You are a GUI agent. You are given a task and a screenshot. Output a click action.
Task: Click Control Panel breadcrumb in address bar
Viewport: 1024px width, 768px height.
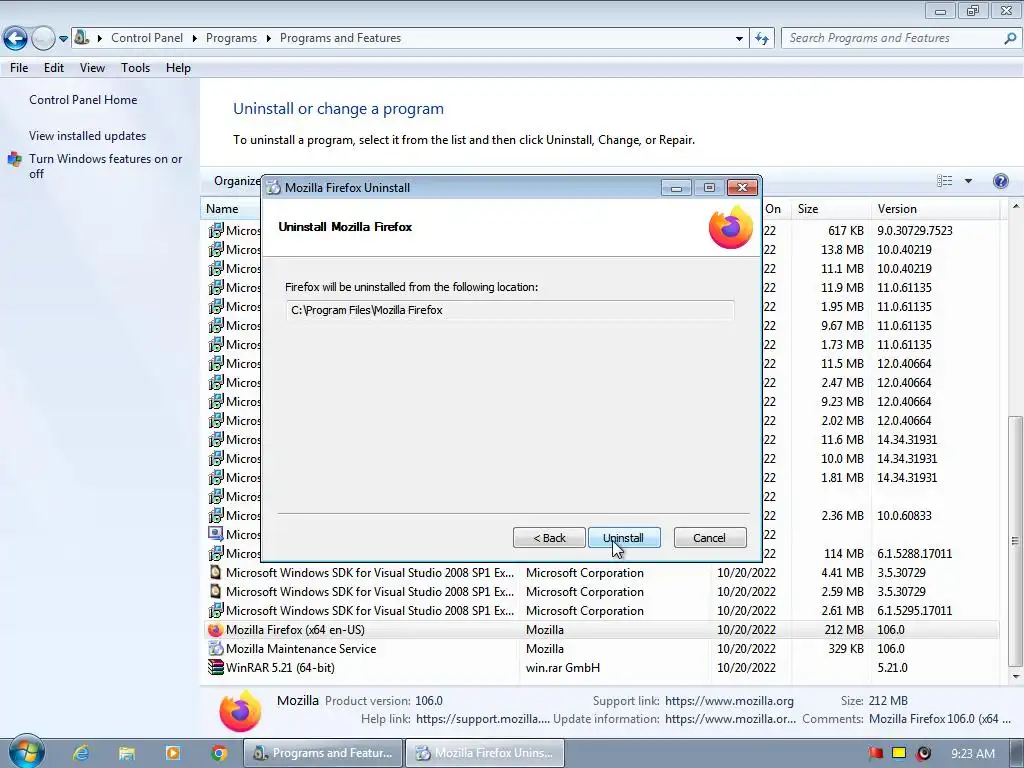click(x=147, y=38)
